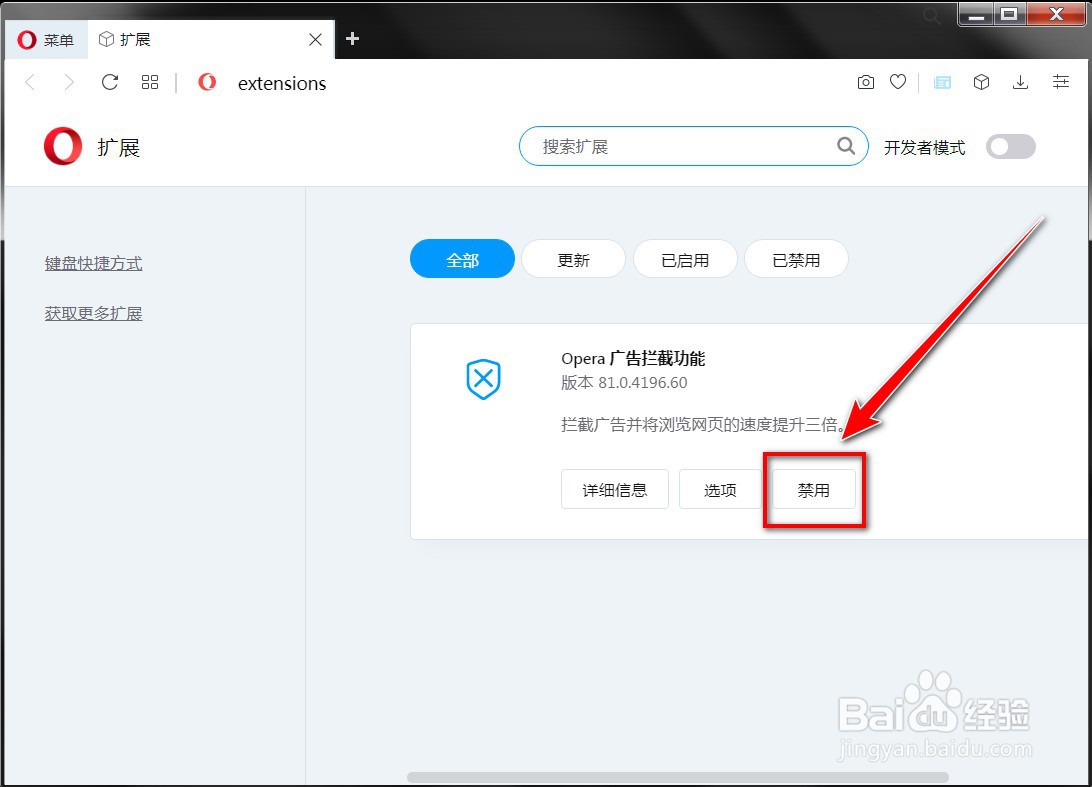Open the Speed Dial grid icon

click(x=150, y=82)
